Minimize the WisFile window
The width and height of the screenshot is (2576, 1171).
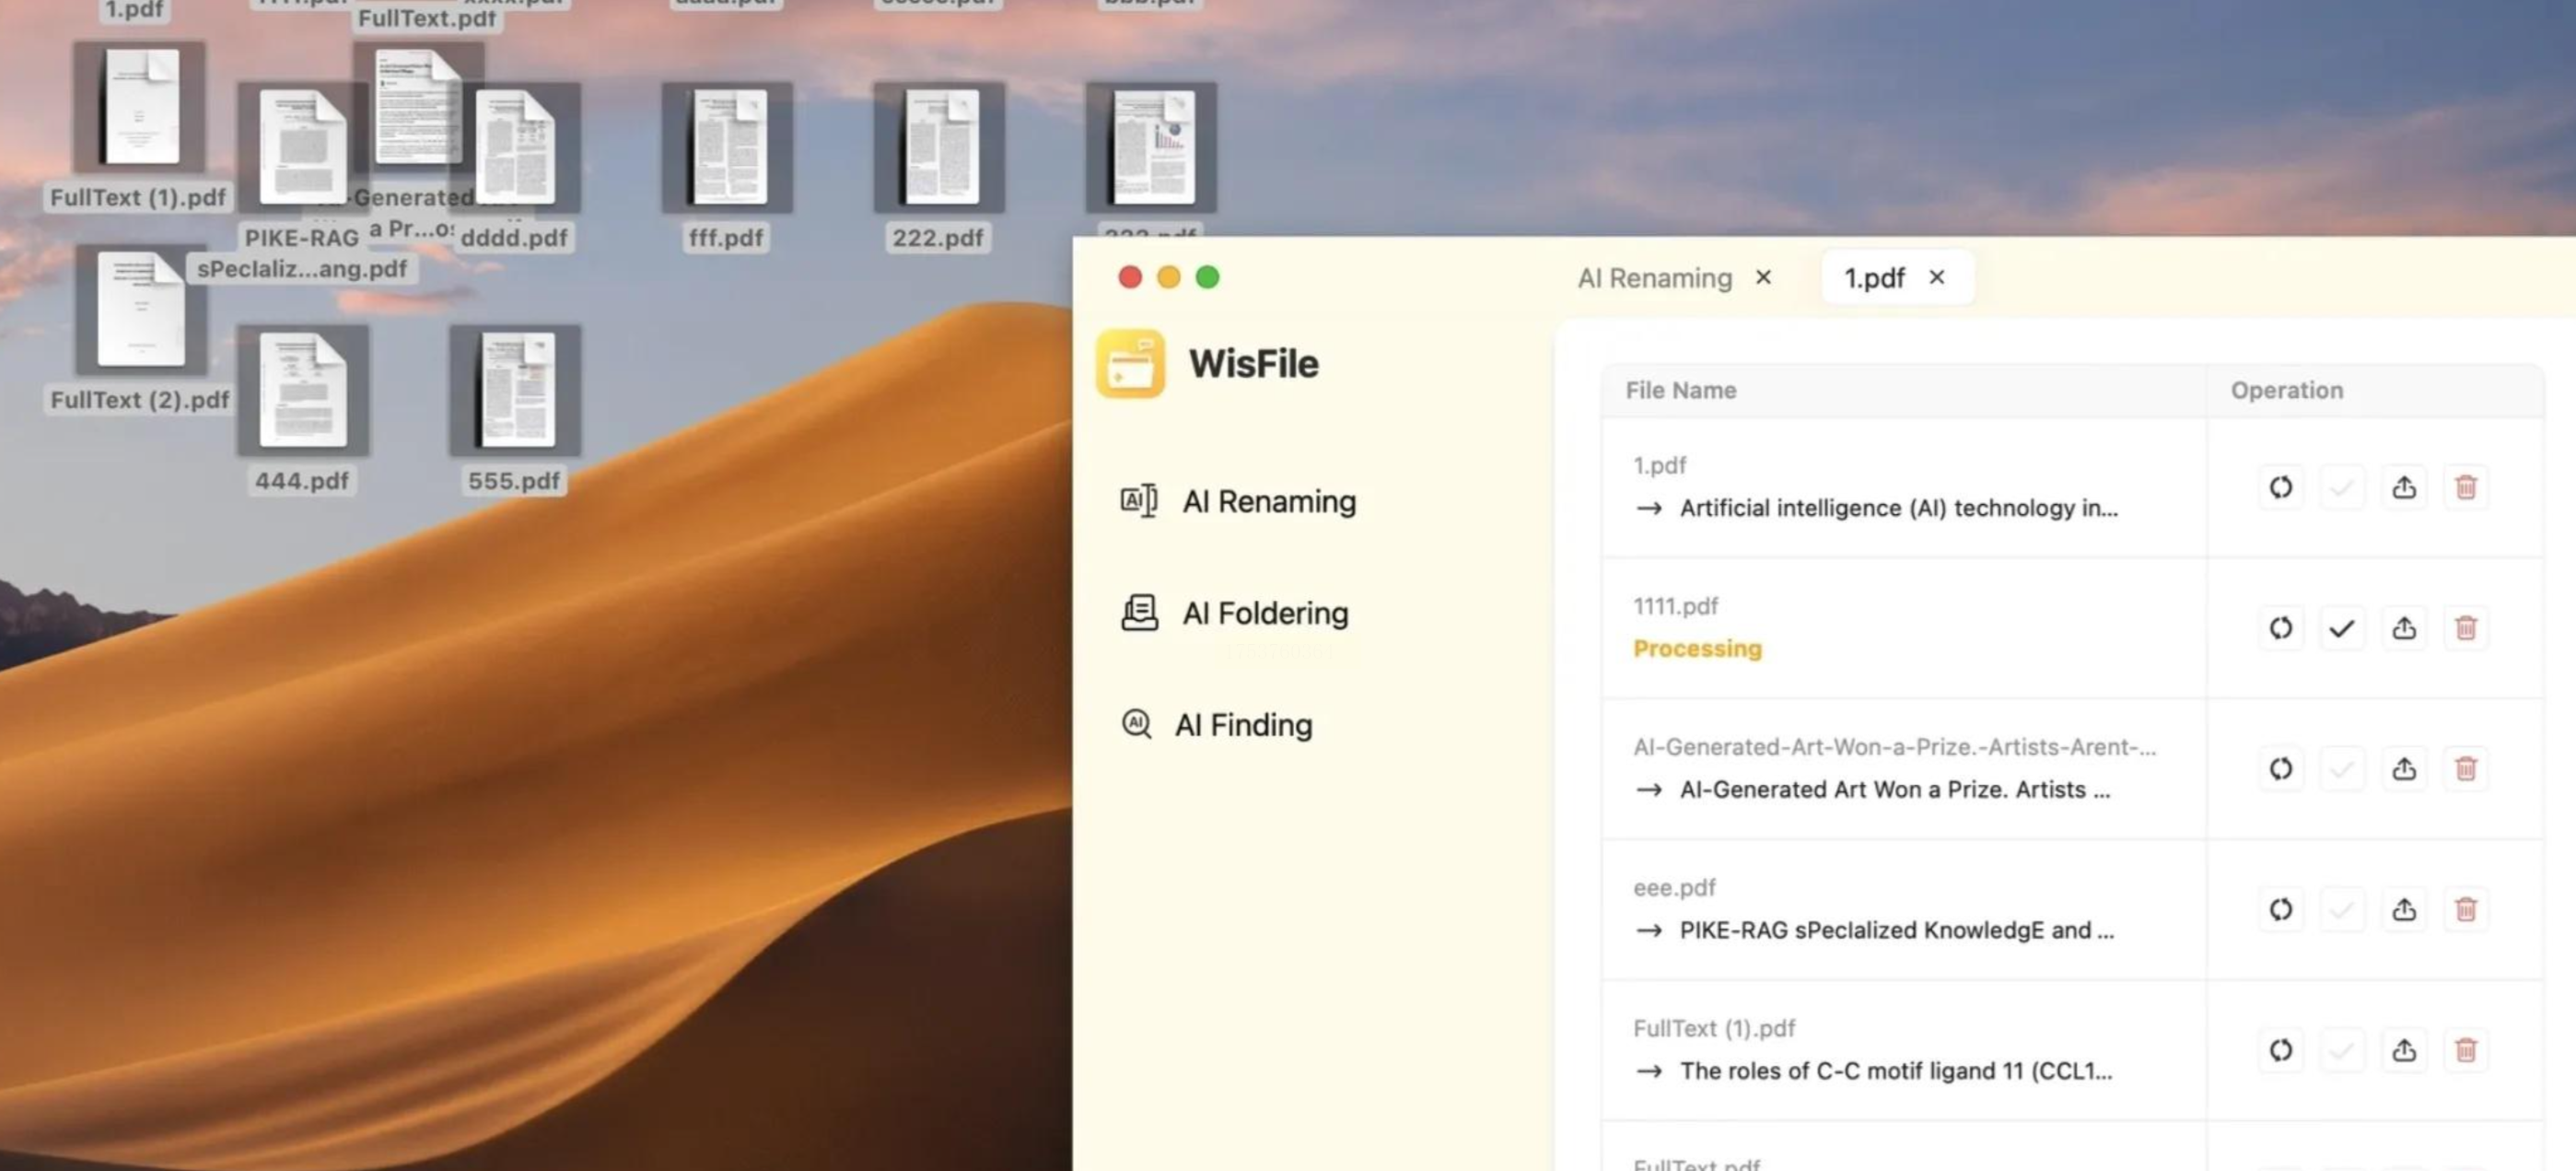pos(1168,277)
